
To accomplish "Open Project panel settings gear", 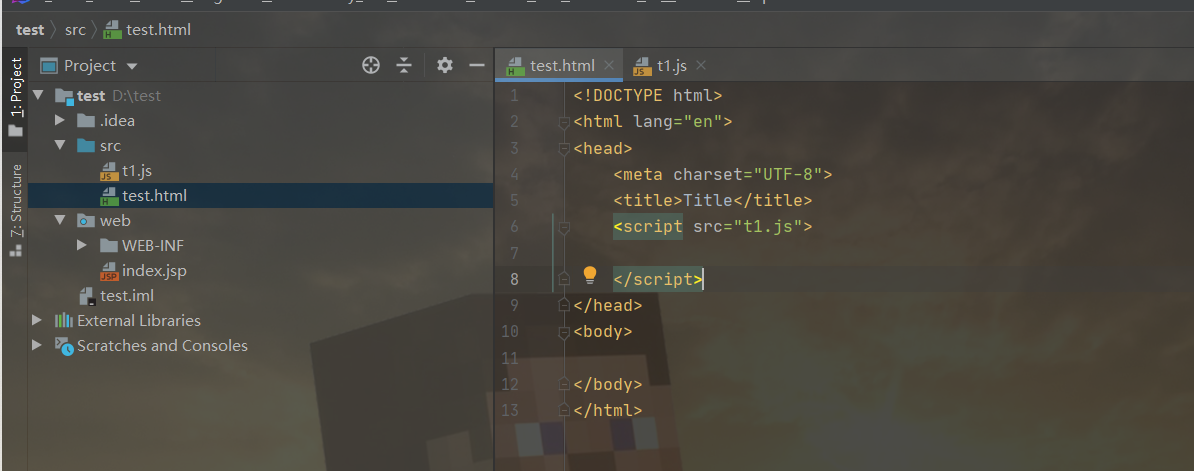I will [445, 65].
